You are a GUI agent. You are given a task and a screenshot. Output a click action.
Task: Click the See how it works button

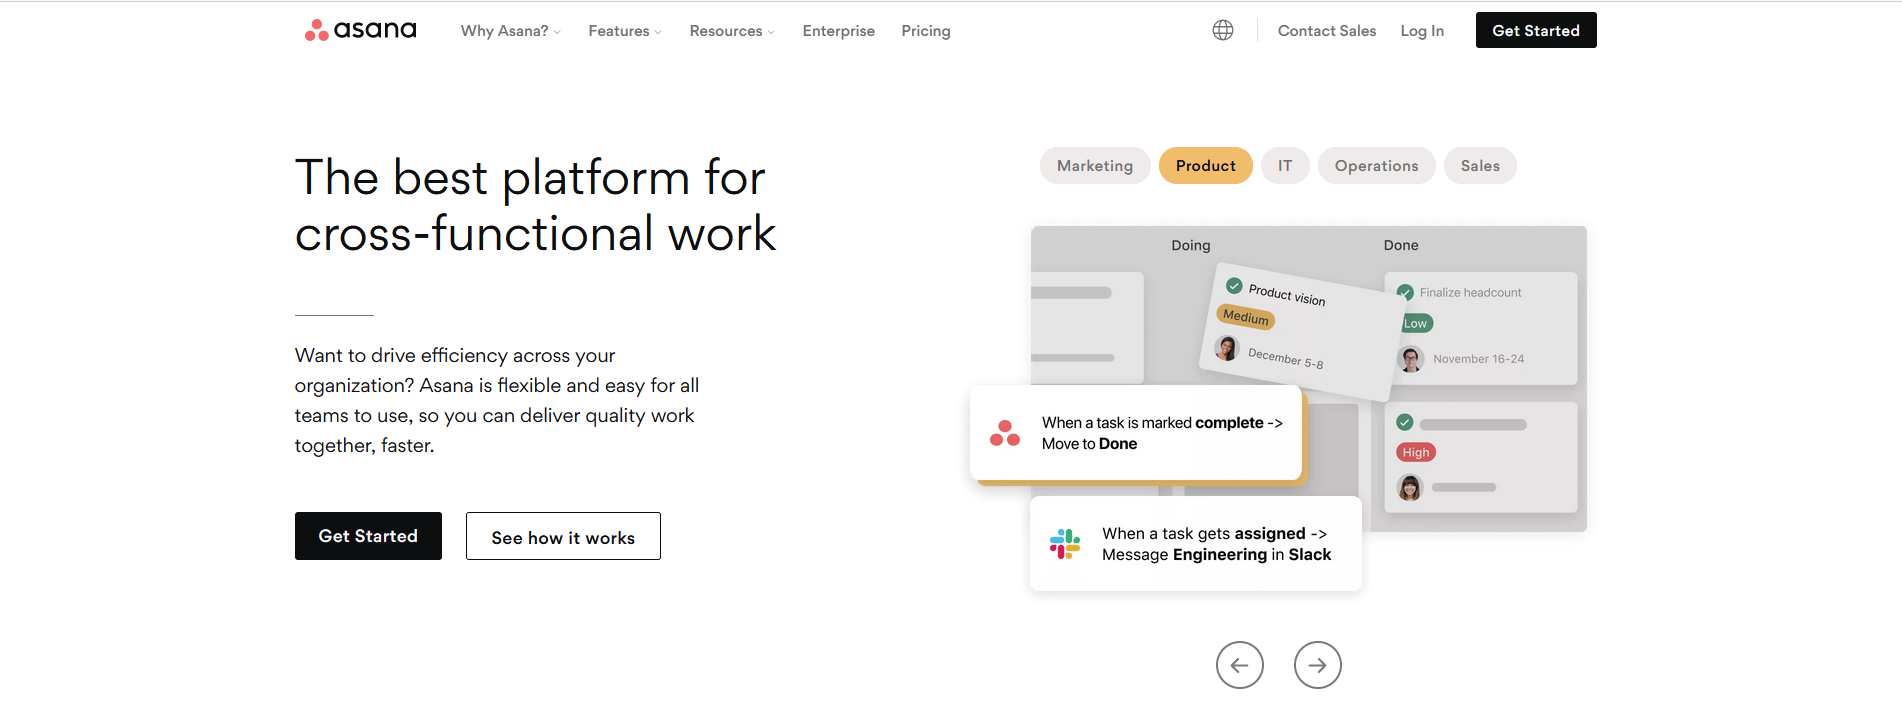(x=563, y=536)
